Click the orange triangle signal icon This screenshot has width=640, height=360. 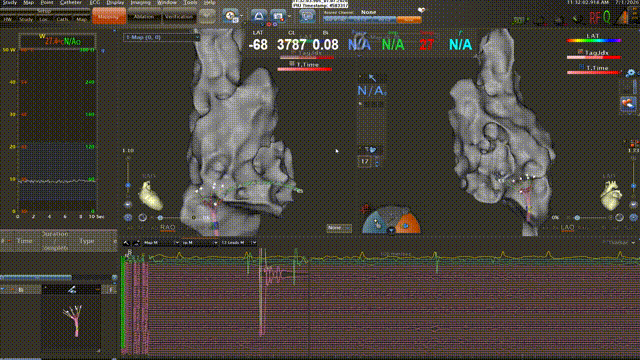tap(622, 17)
